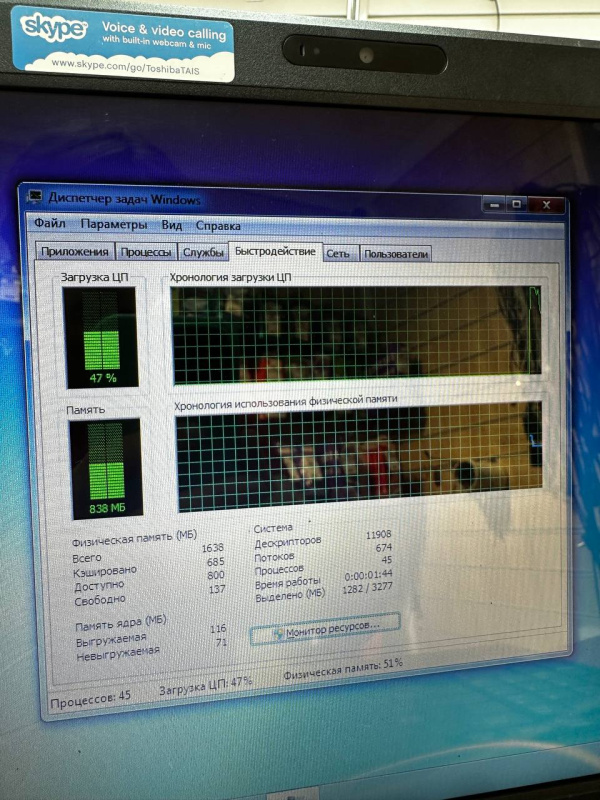
Task: Click the physical memory usage history graph
Action: point(360,456)
